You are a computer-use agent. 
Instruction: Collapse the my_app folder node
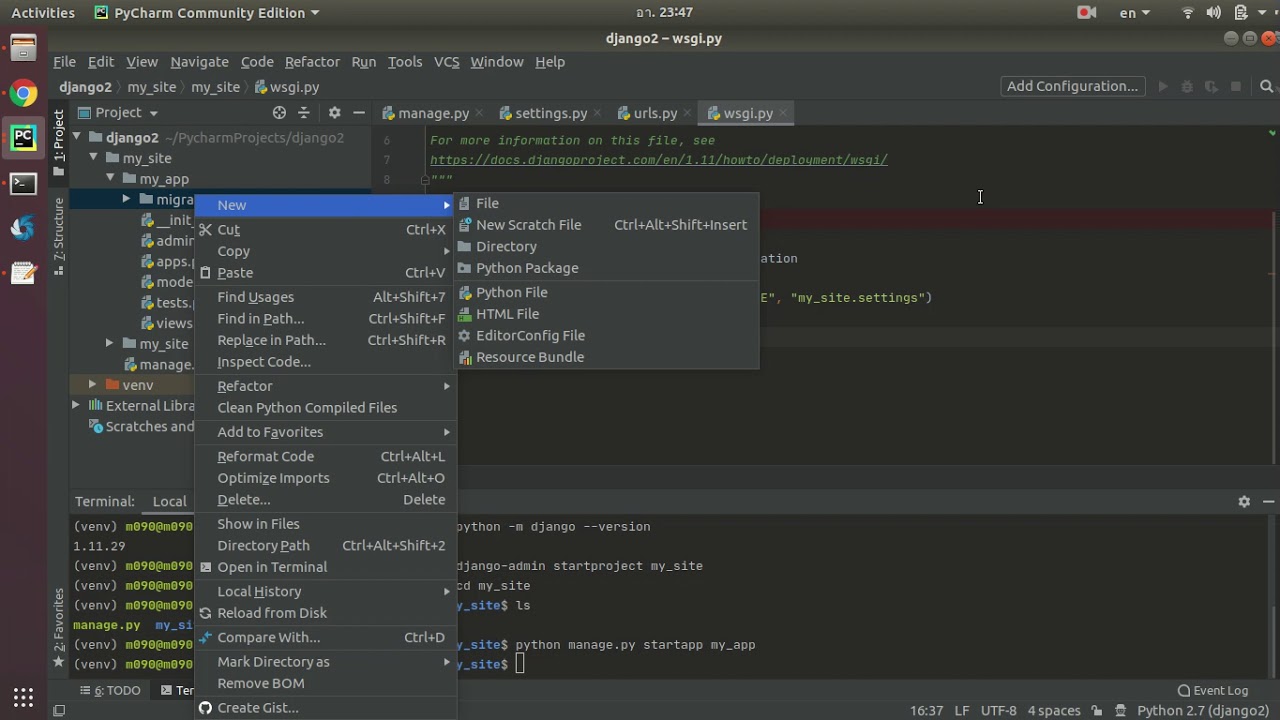point(110,179)
